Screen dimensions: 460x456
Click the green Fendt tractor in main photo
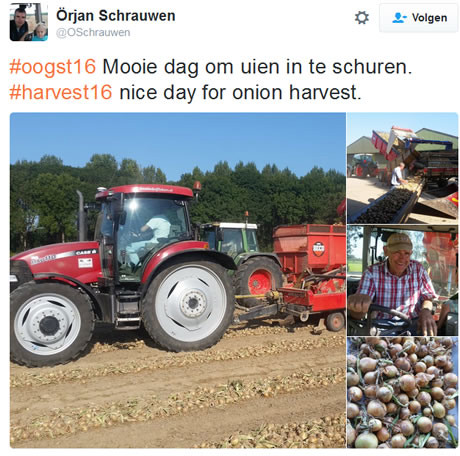tap(242, 253)
